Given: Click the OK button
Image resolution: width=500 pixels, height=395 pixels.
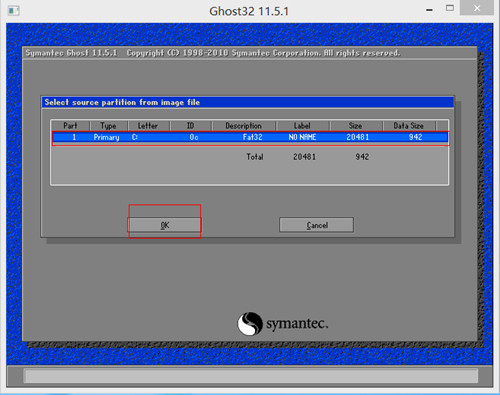Looking at the screenshot, I should click(x=165, y=225).
